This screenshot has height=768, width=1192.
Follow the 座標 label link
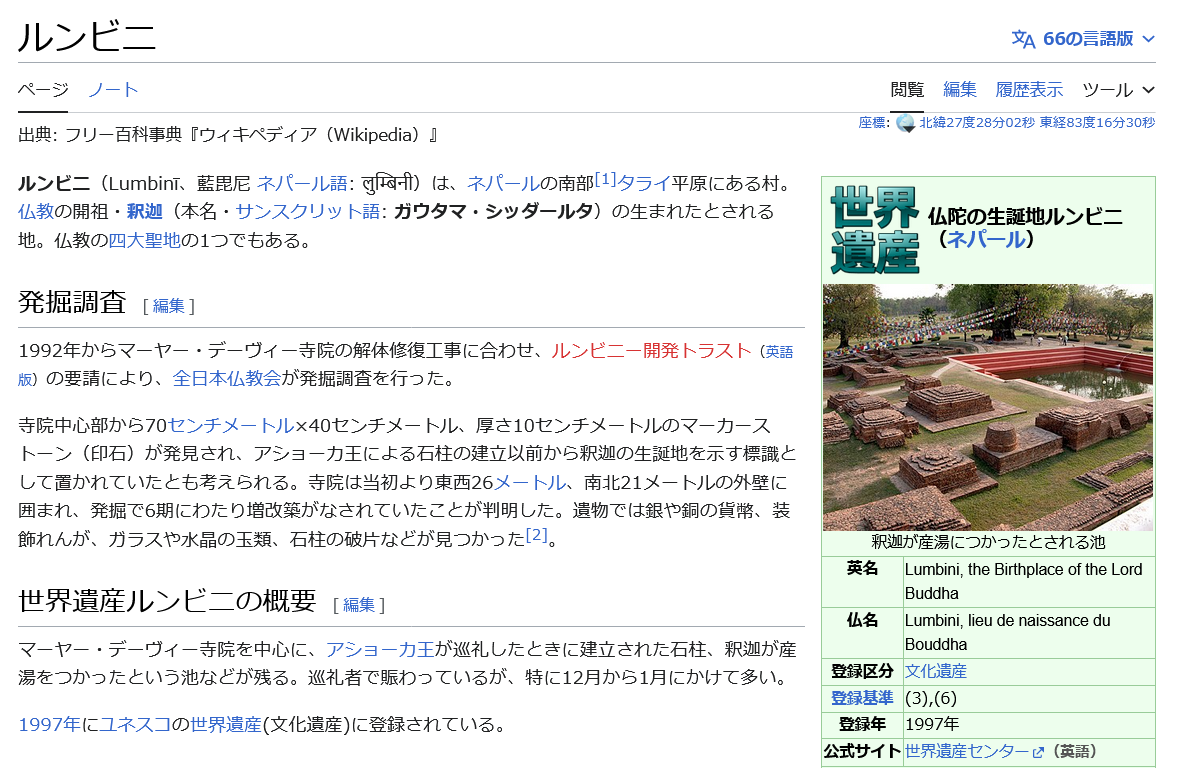coord(872,122)
